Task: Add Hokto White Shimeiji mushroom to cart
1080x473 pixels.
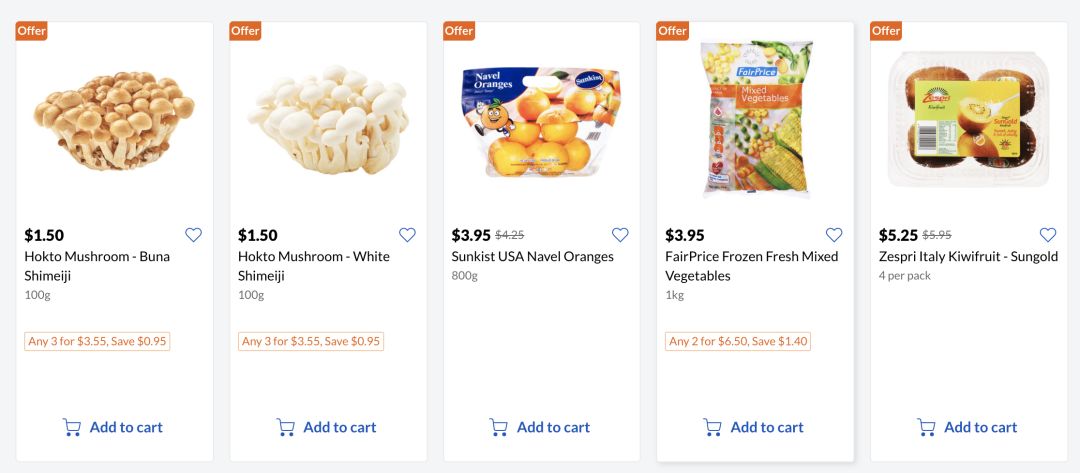Action: pos(327,427)
